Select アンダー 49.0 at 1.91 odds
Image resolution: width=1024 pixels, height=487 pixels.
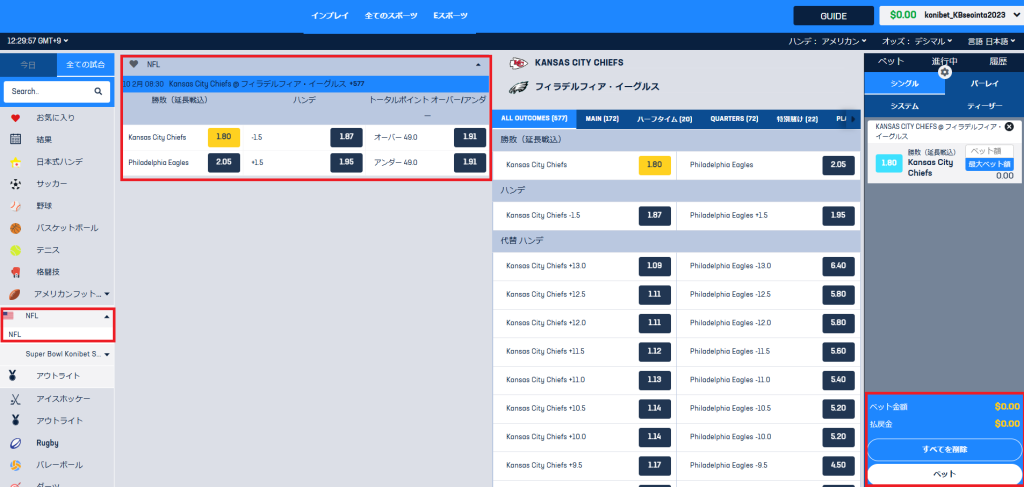tap(470, 163)
